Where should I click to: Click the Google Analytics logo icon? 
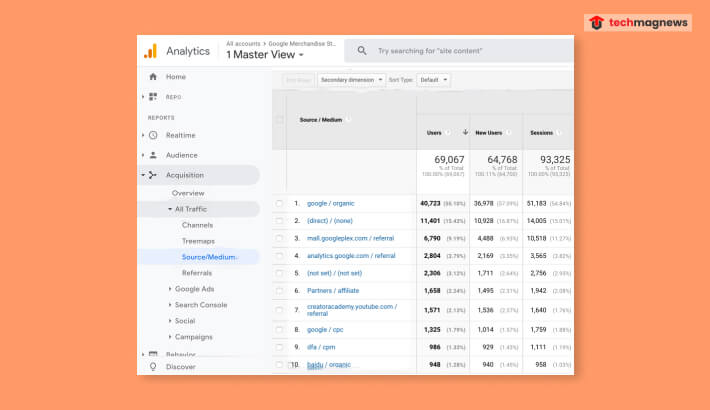point(150,51)
